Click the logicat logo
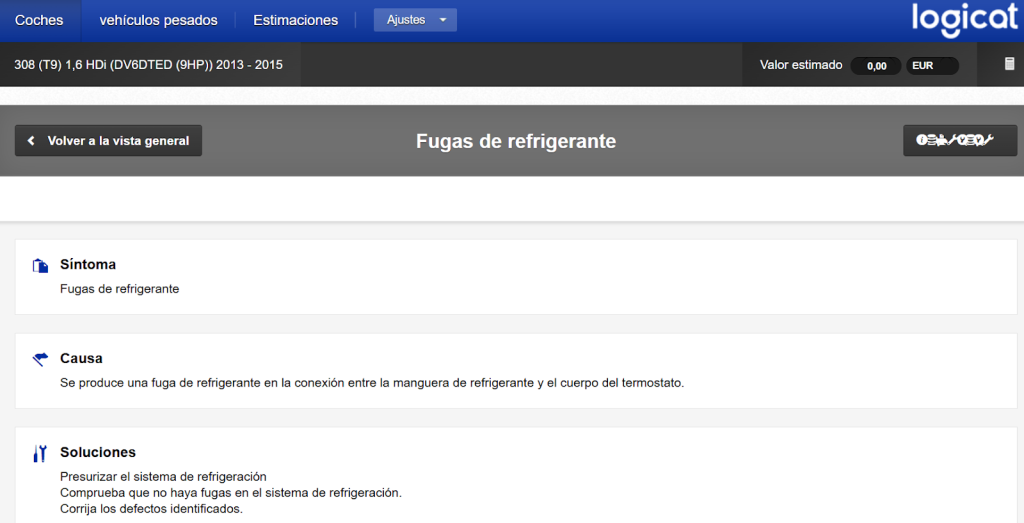The height and width of the screenshot is (523, 1024). (x=964, y=20)
